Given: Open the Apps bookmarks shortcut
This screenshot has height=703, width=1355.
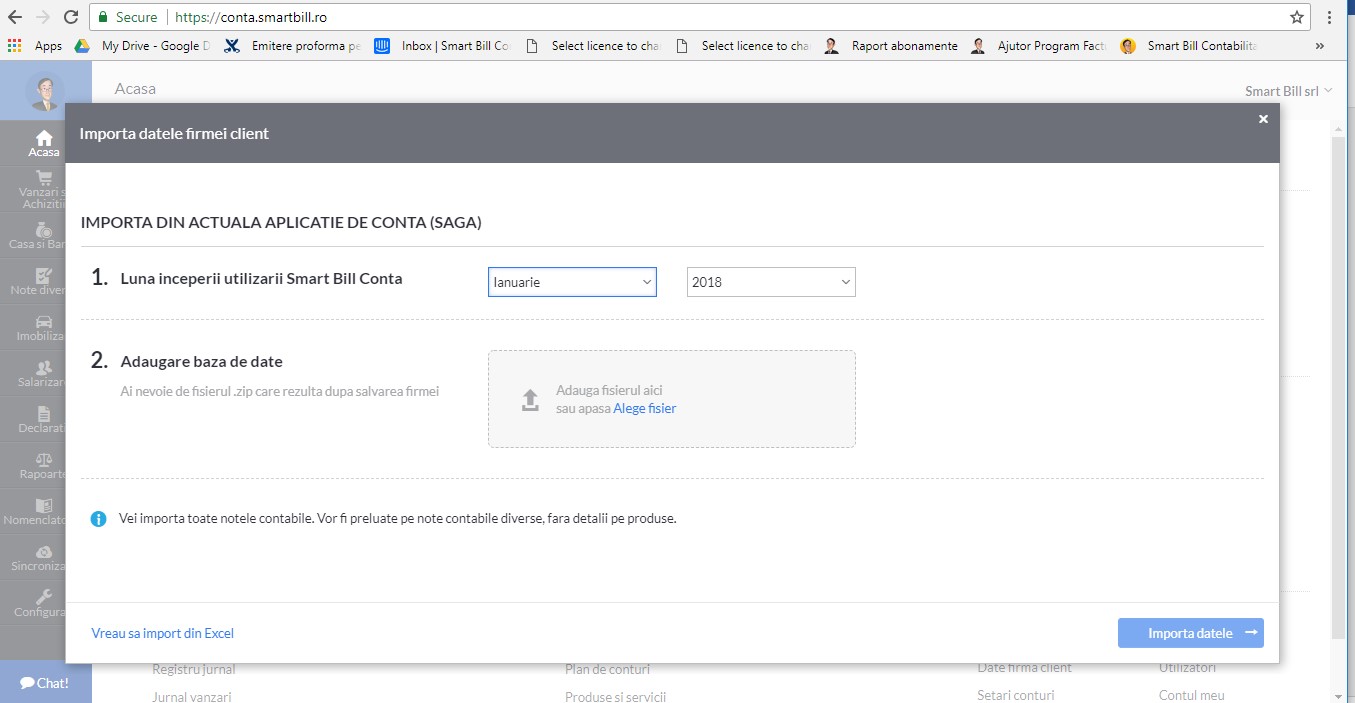Looking at the screenshot, I should coord(35,46).
